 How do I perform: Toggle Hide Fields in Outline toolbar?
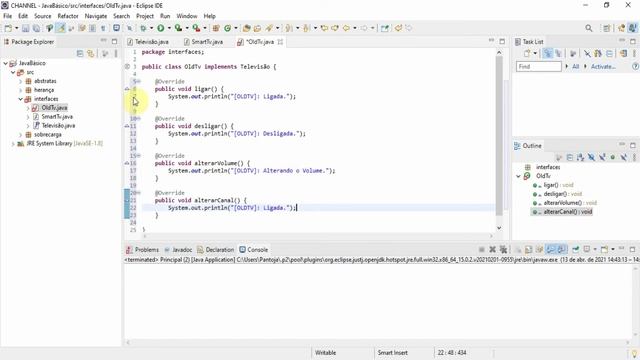click(x=591, y=157)
